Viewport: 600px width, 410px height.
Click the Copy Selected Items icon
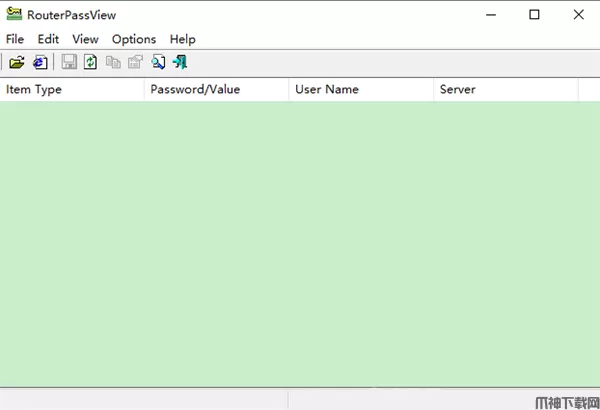(x=113, y=62)
